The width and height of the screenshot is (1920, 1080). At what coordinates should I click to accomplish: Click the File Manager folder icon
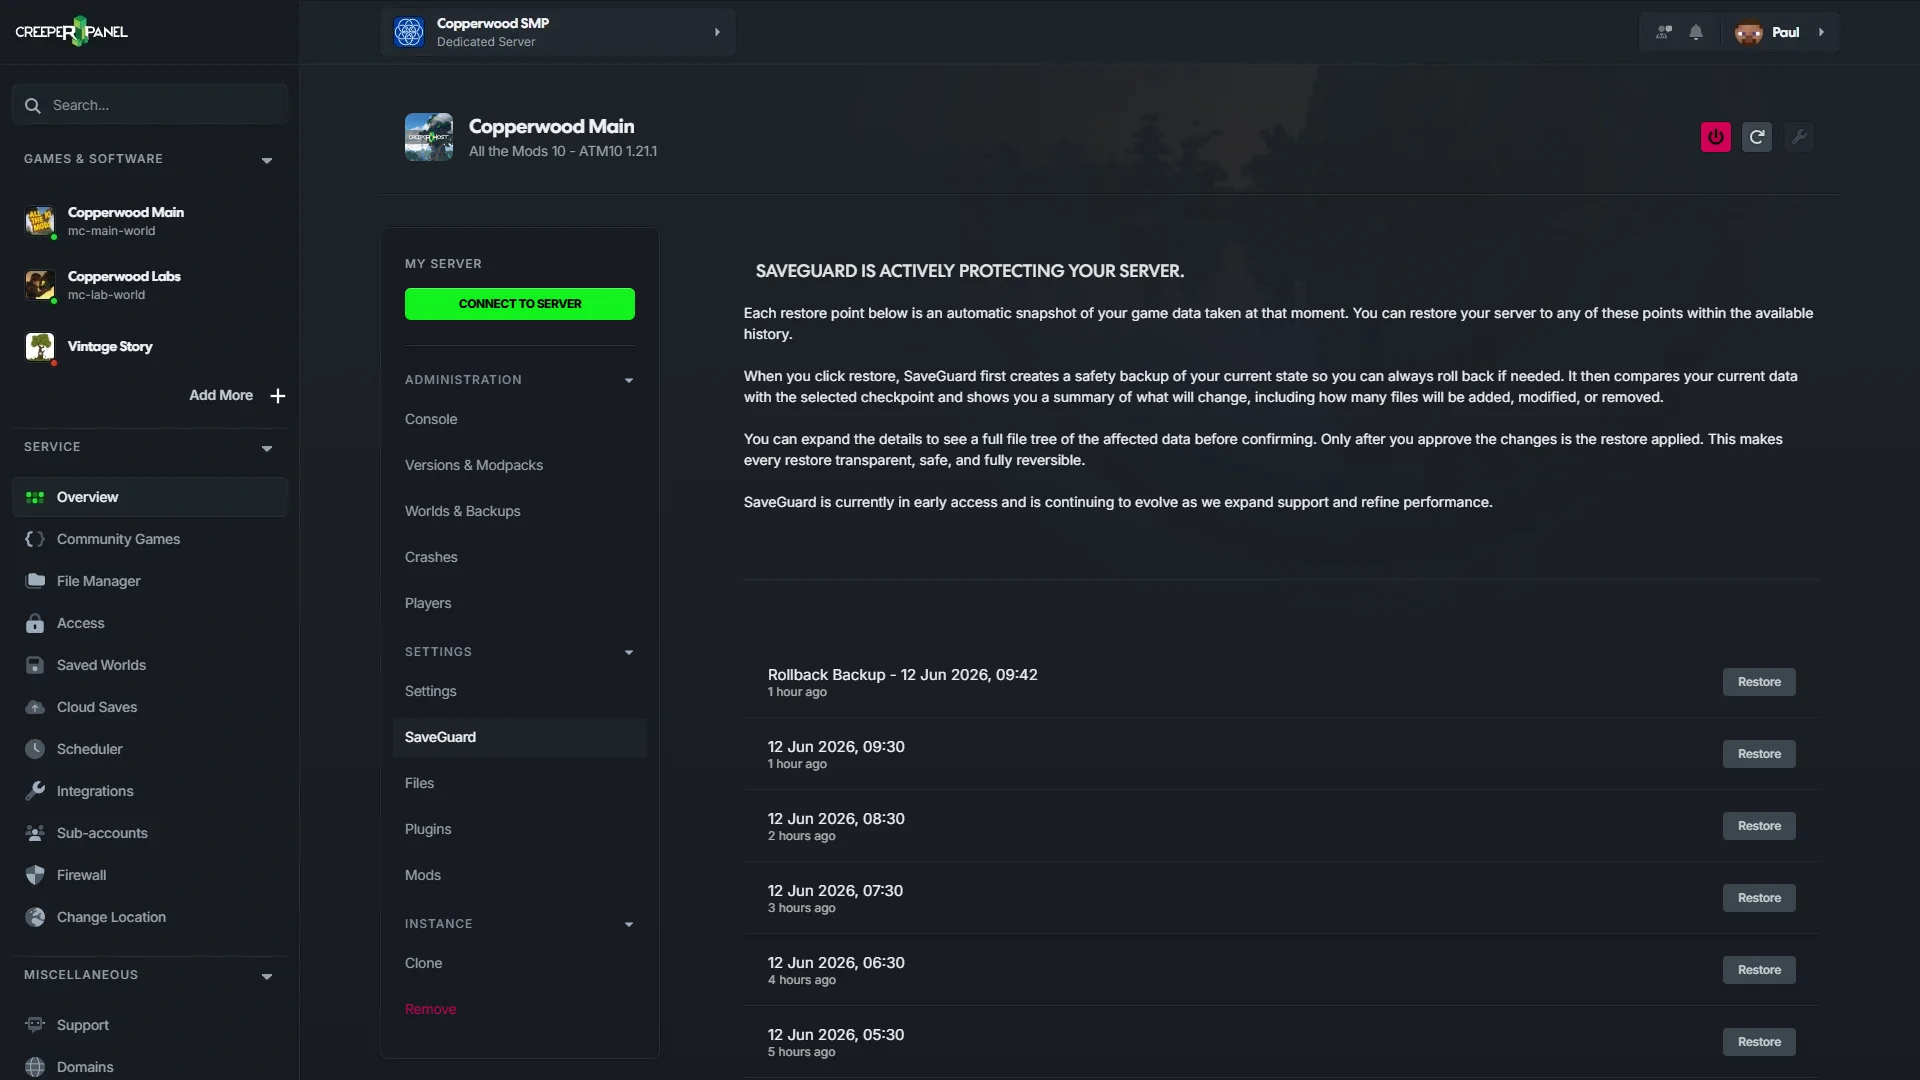35,581
